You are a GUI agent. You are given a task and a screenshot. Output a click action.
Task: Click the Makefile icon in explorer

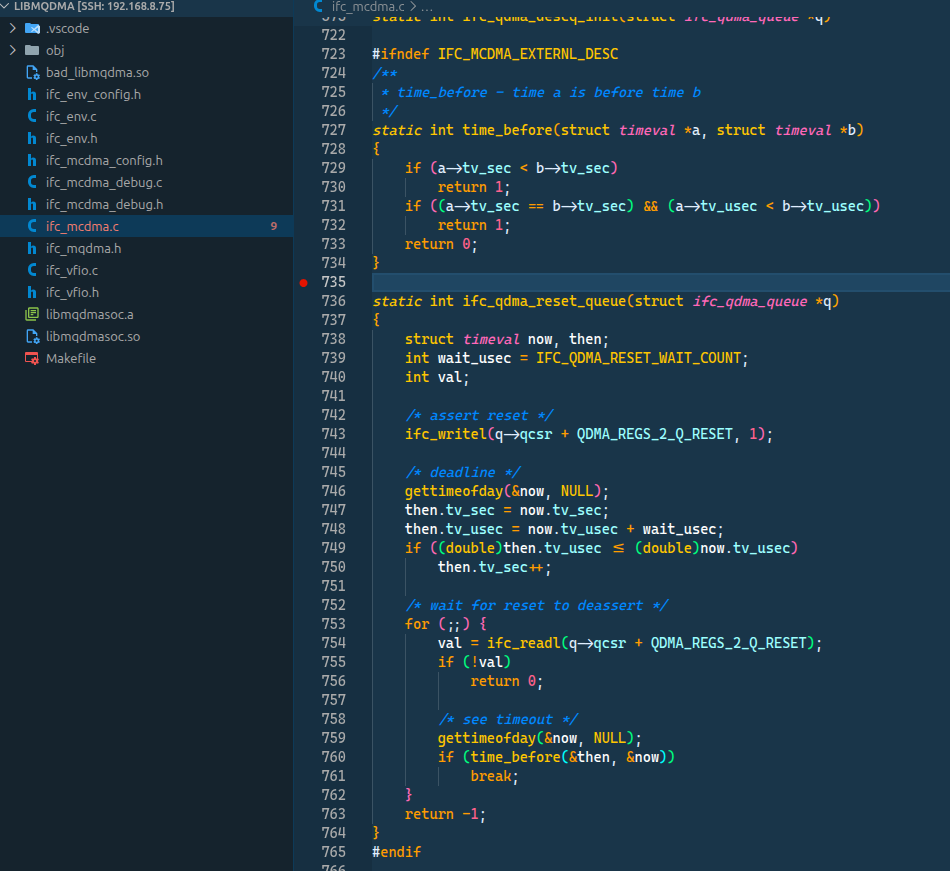(x=32, y=359)
